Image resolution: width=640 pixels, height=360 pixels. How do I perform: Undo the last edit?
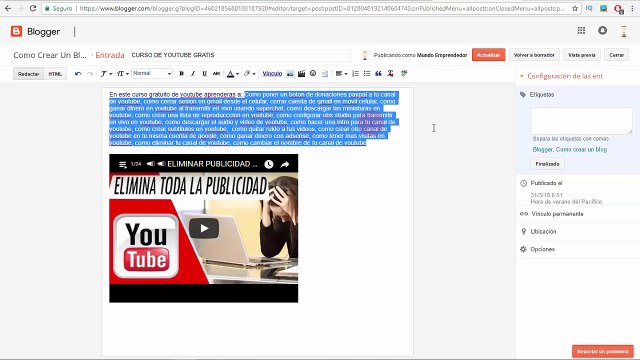pyautogui.click(x=78, y=74)
